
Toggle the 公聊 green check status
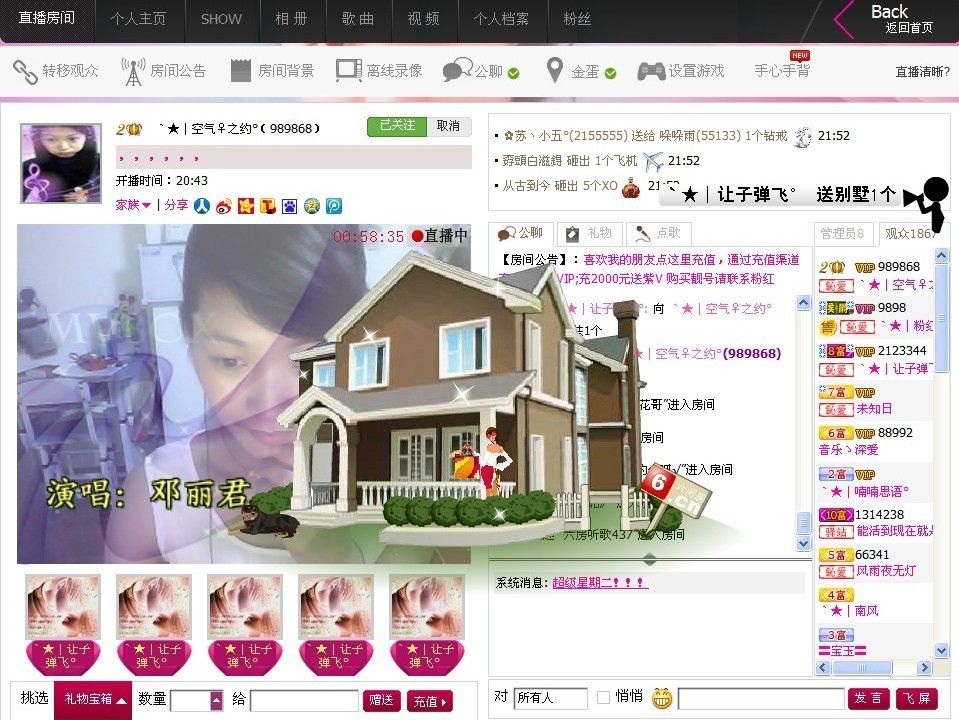[514, 73]
